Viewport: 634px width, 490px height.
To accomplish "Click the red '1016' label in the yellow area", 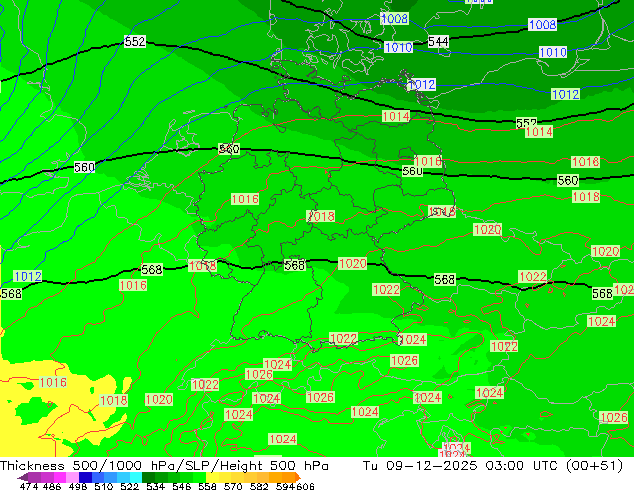I will [x=53, y=382].
